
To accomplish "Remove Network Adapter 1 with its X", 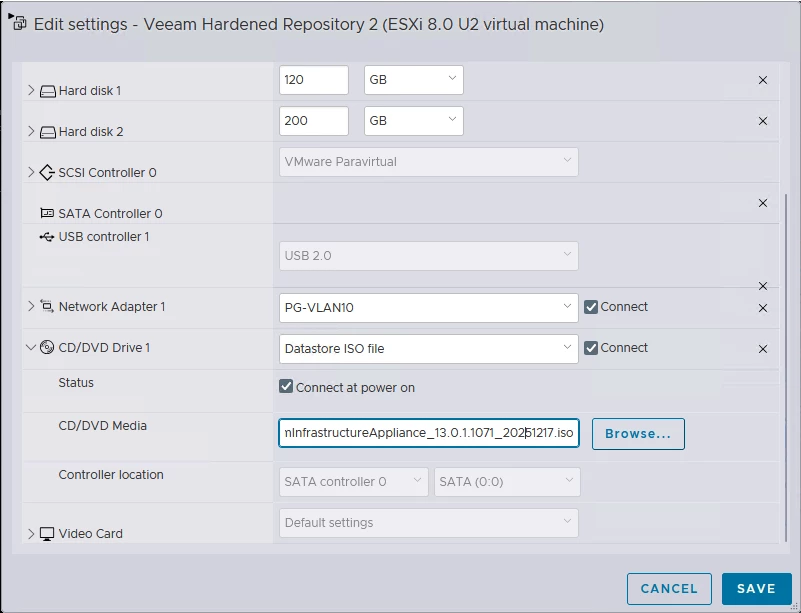I will pos(763,308).
